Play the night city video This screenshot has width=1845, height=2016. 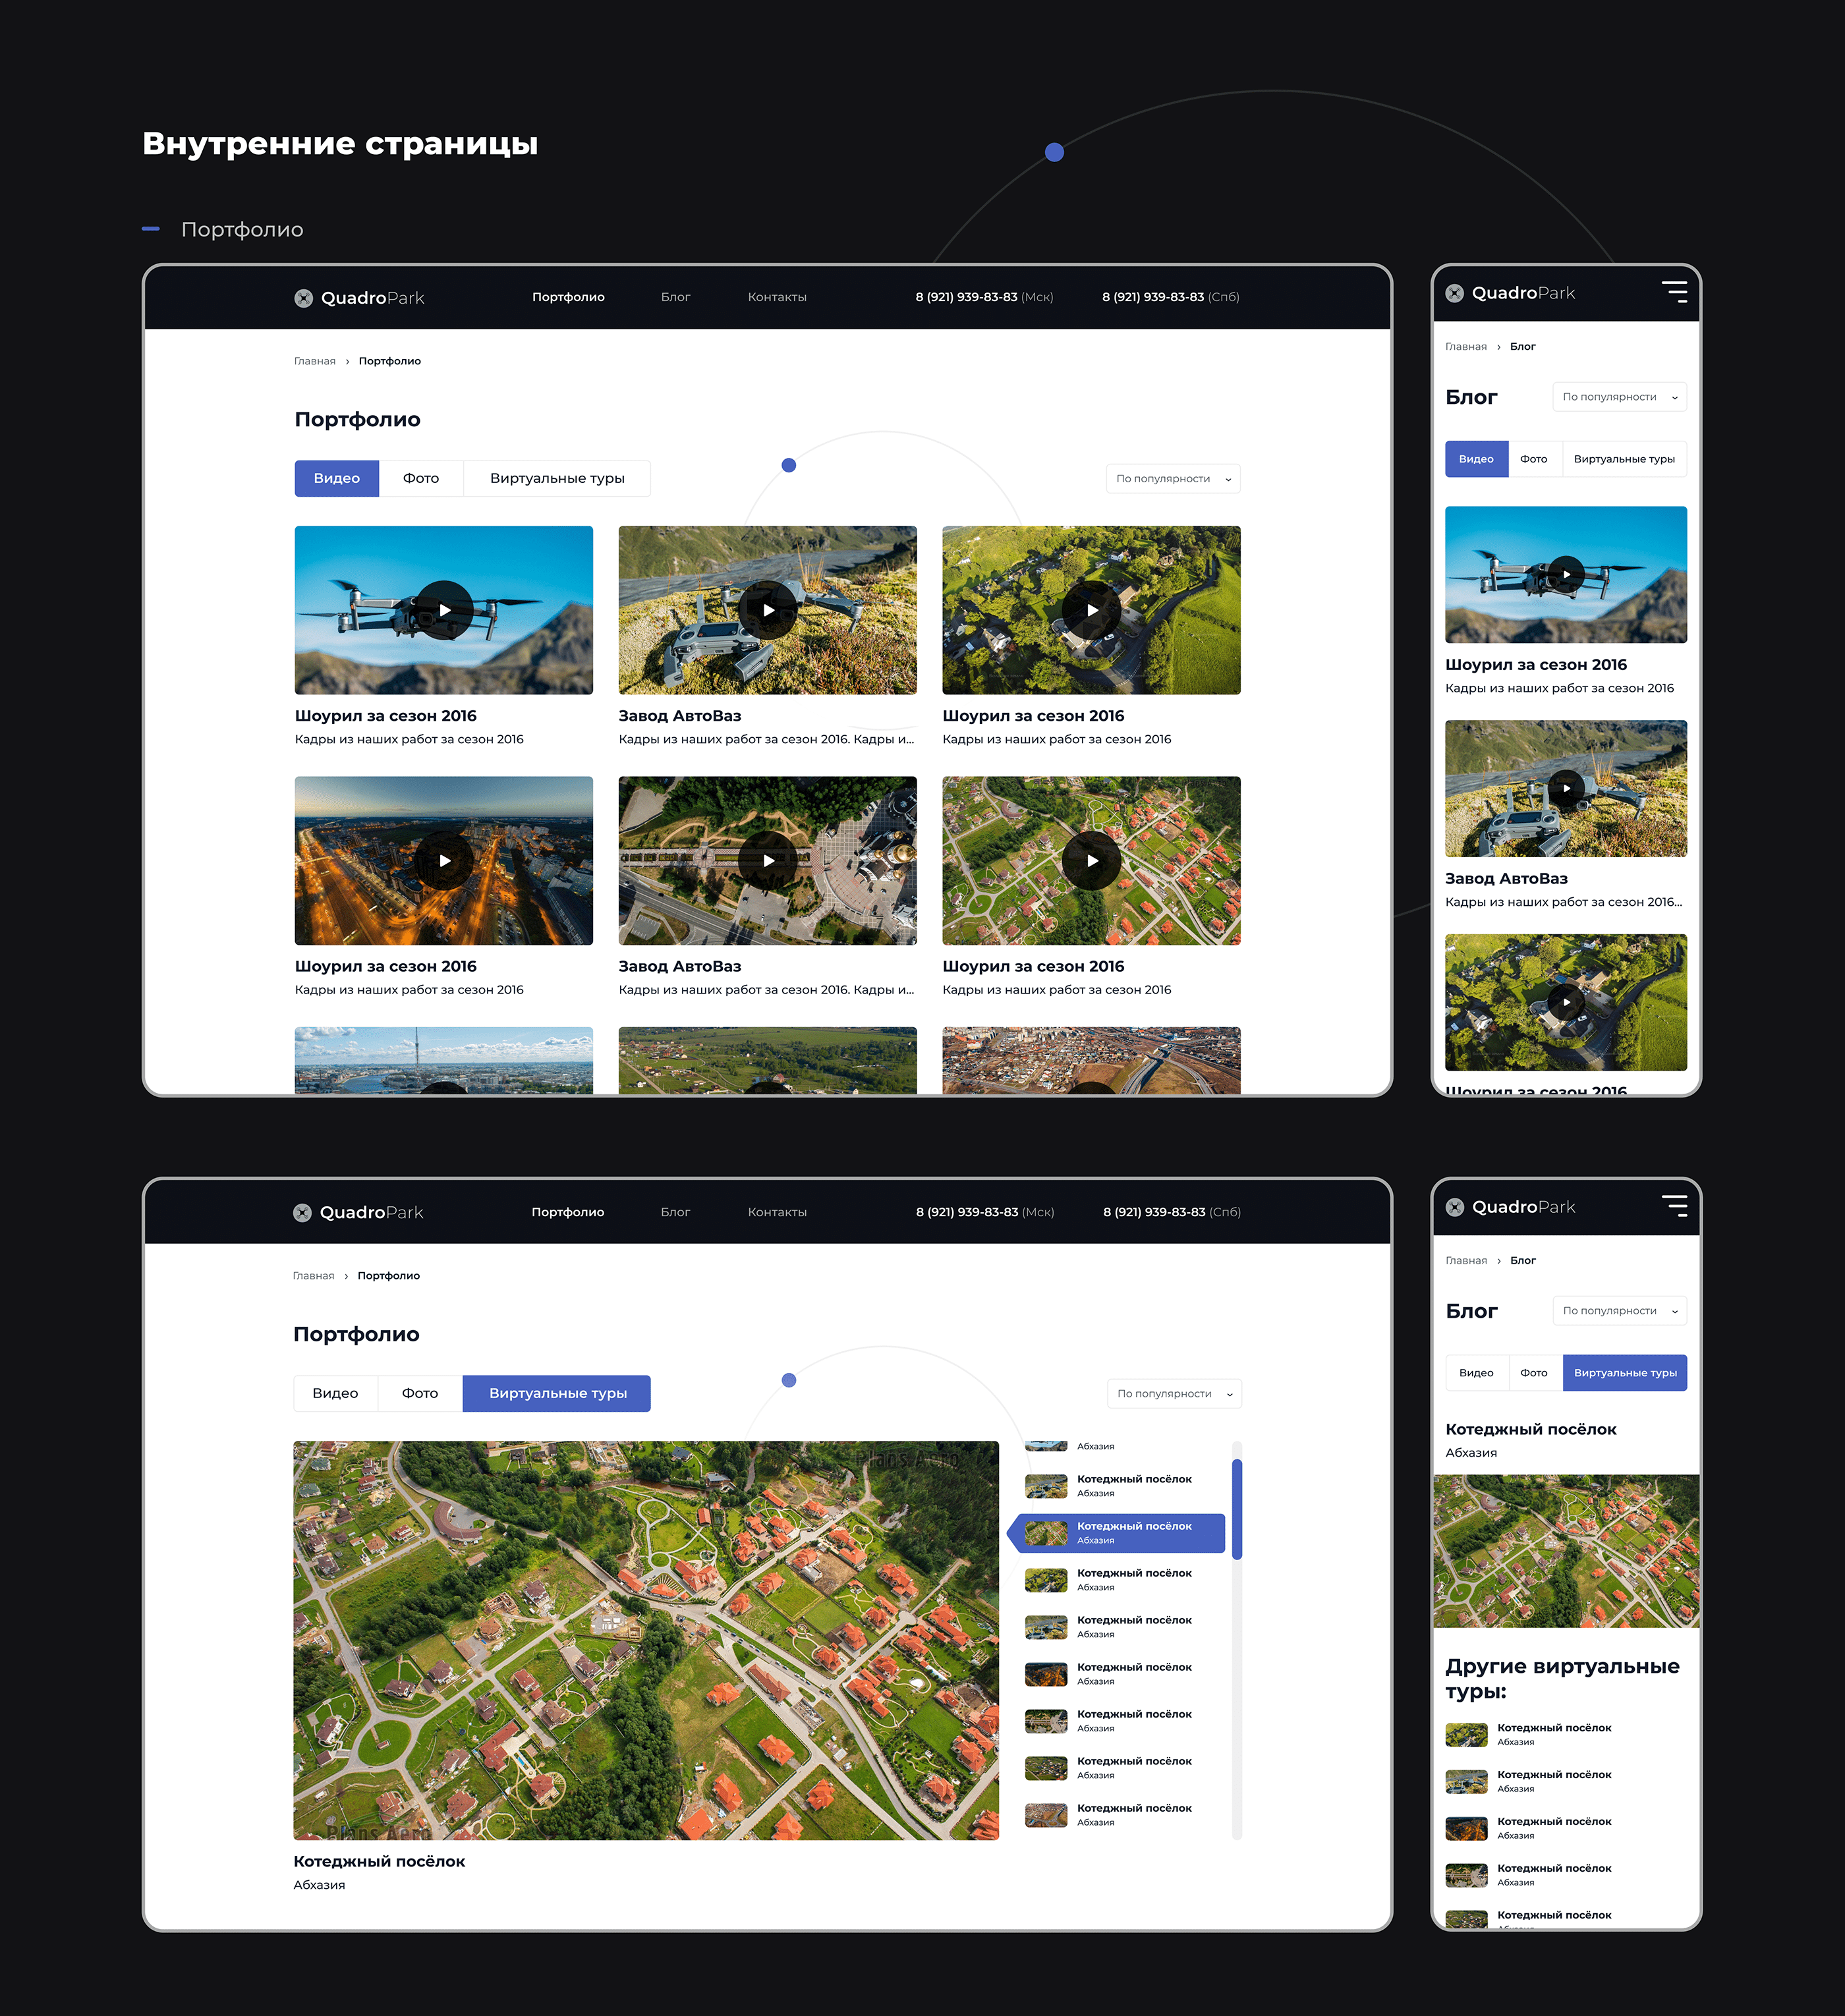[x=444, y=861]
